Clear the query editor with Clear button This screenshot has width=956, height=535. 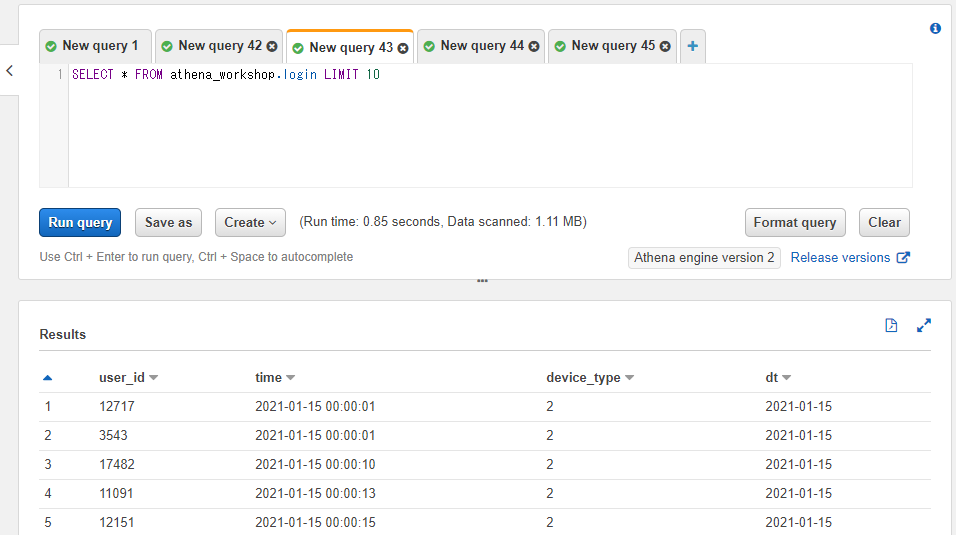tap(884, 223)
